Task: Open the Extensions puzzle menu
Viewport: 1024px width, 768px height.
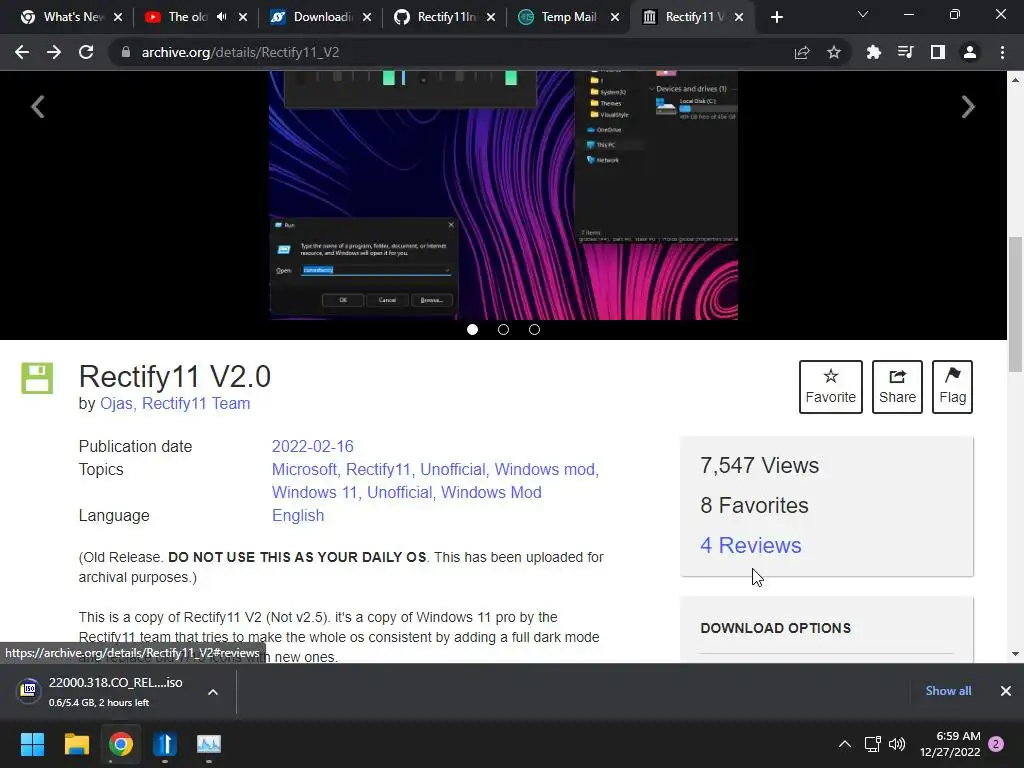Action: (873, 52)
